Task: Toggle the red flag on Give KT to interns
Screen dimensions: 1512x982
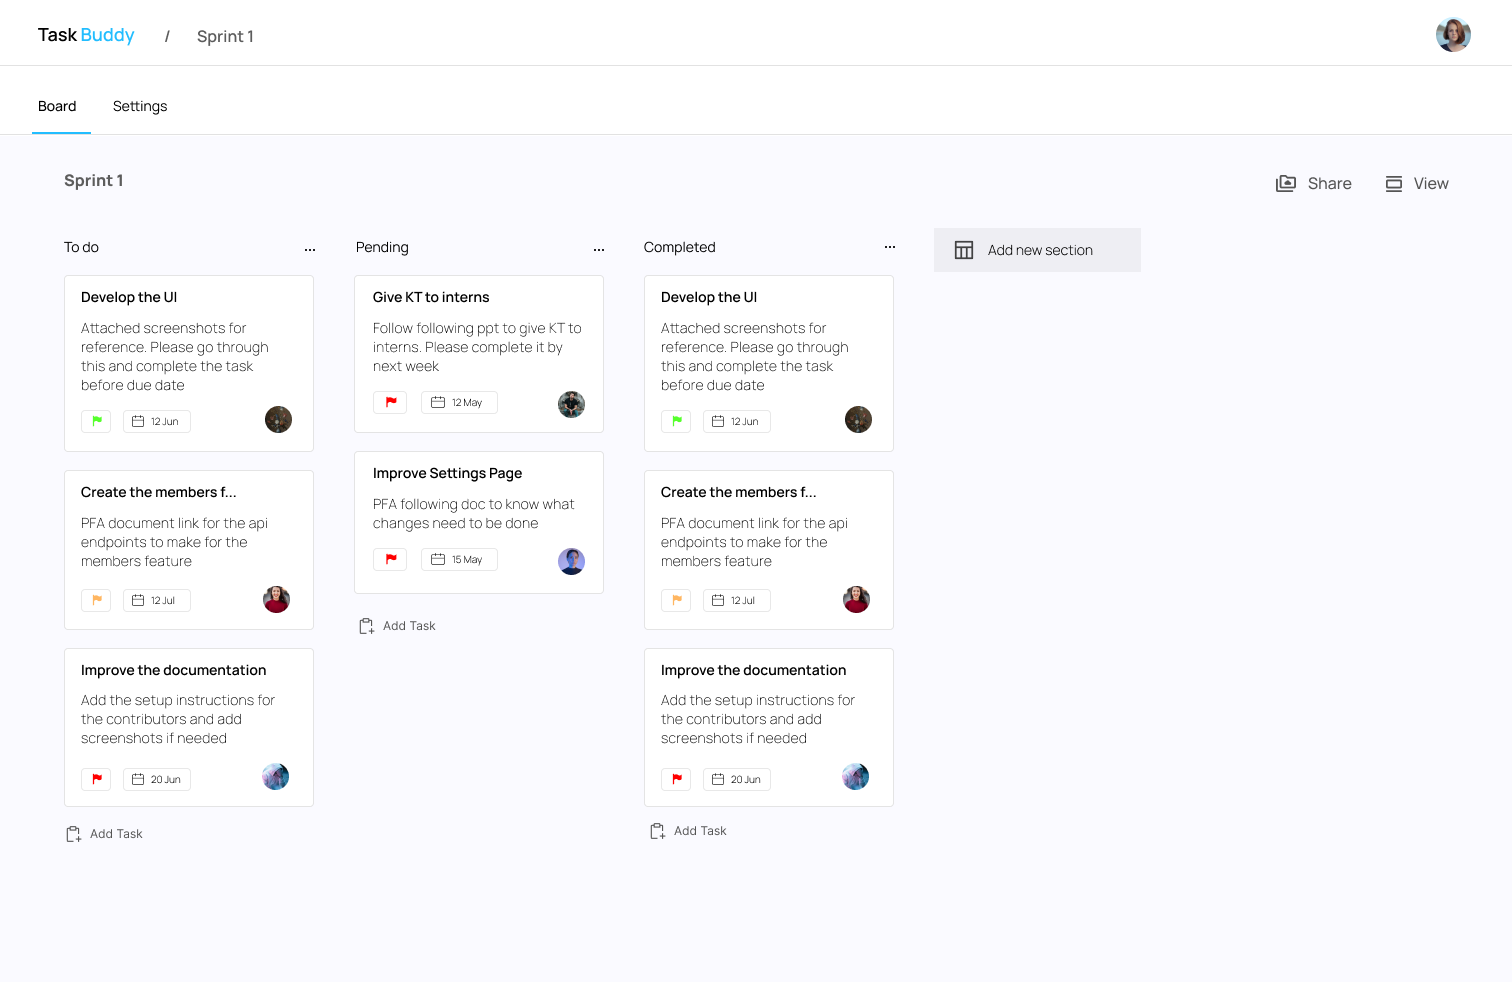Action: tap(390, 401)
